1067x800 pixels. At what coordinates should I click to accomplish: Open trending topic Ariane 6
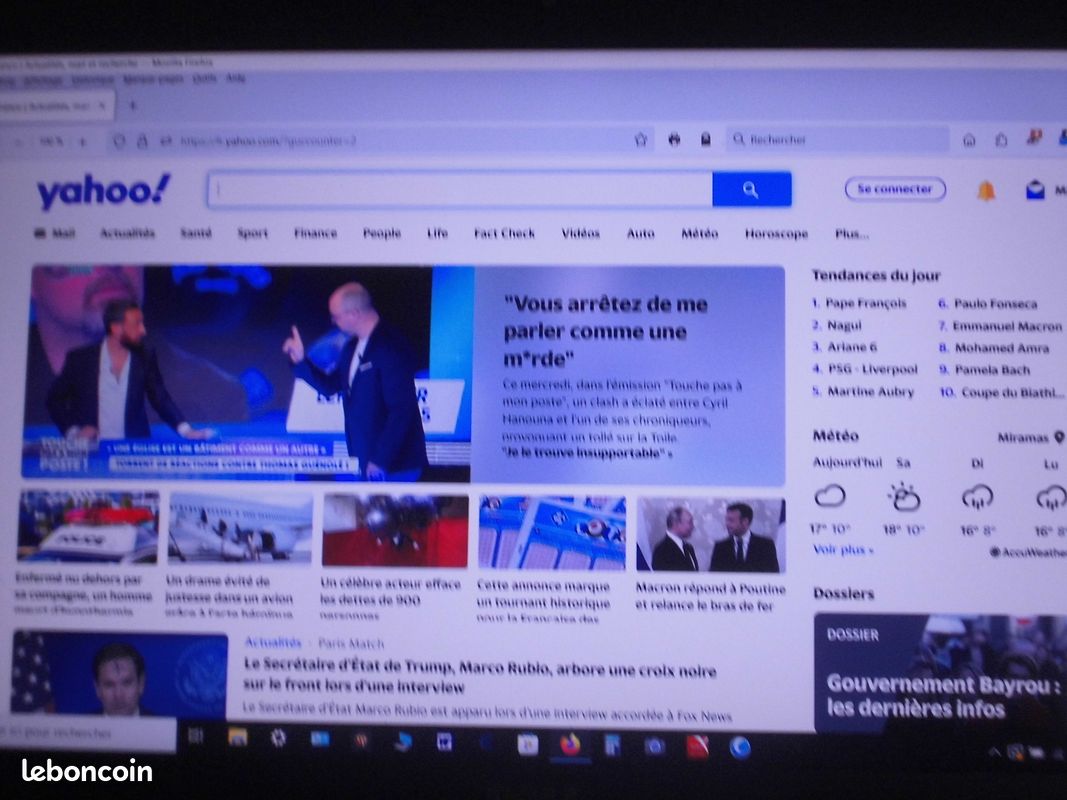coord(852,347)
